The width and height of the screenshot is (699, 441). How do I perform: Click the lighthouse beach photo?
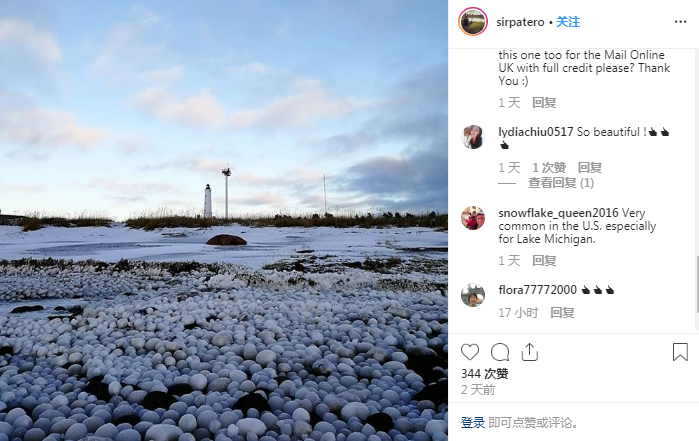tap(224, 220)
